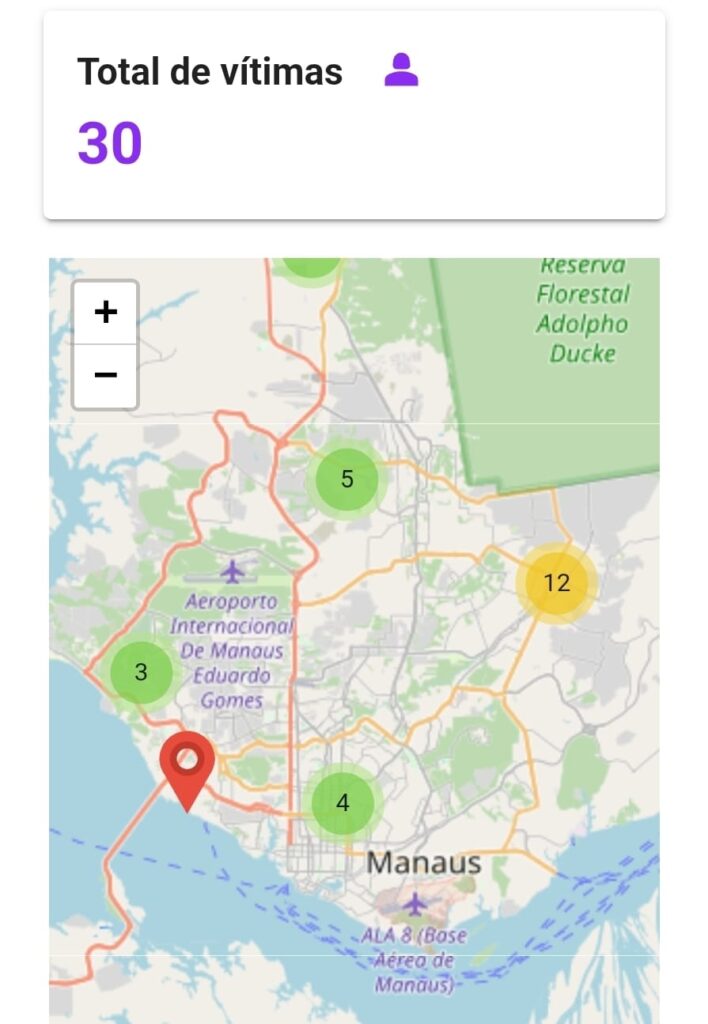Zoom in on the map

pyautogui.click(x=105, y=313)
